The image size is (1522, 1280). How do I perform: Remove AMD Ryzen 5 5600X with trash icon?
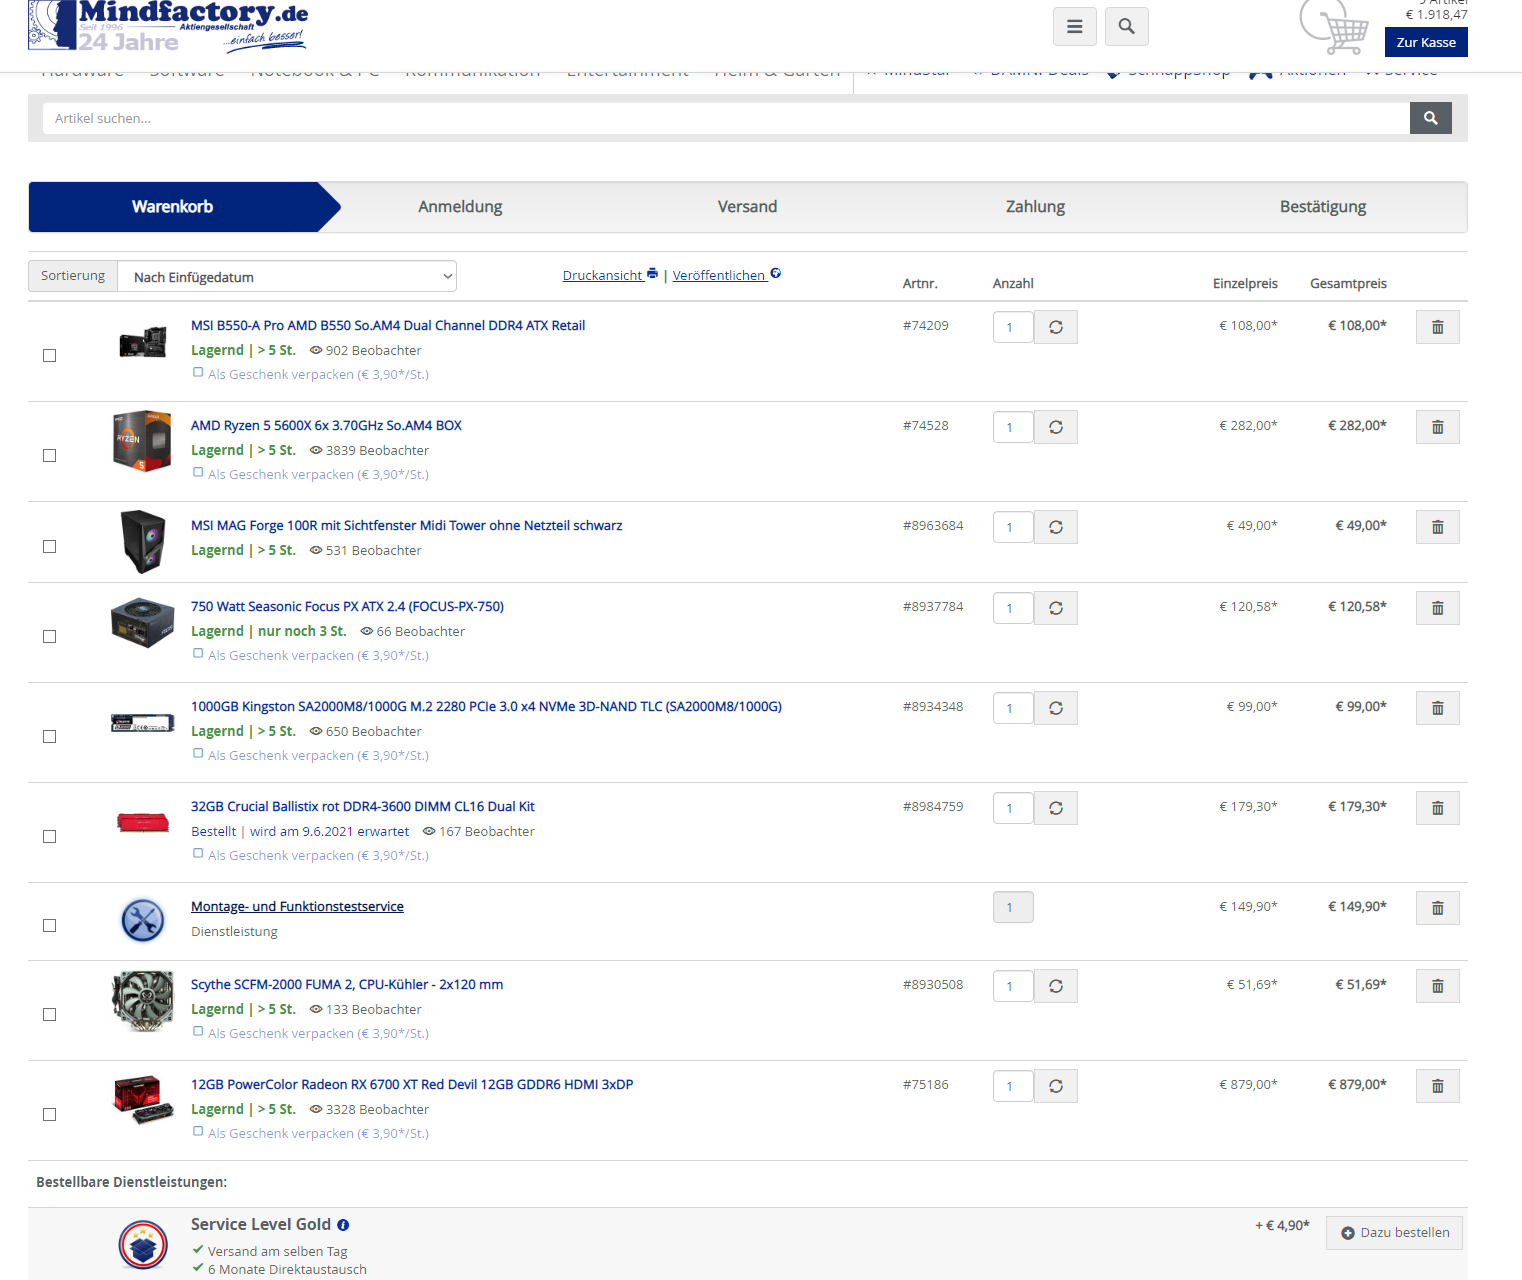click(1438, 427)
